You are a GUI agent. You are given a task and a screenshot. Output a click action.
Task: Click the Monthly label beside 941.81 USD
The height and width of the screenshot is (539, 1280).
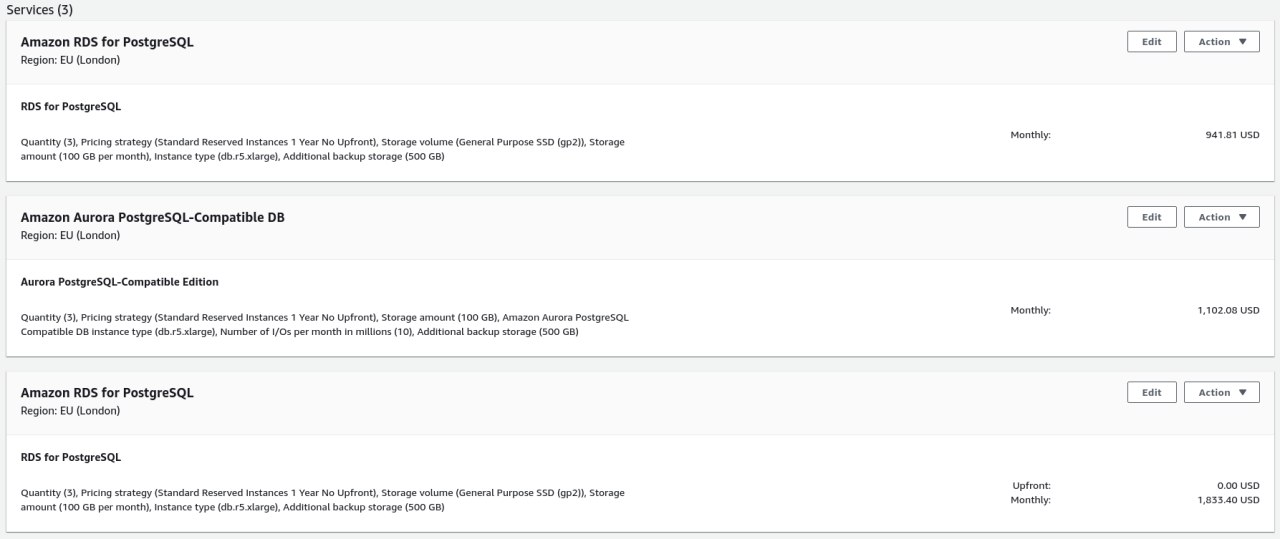[x=1031, y=134]
